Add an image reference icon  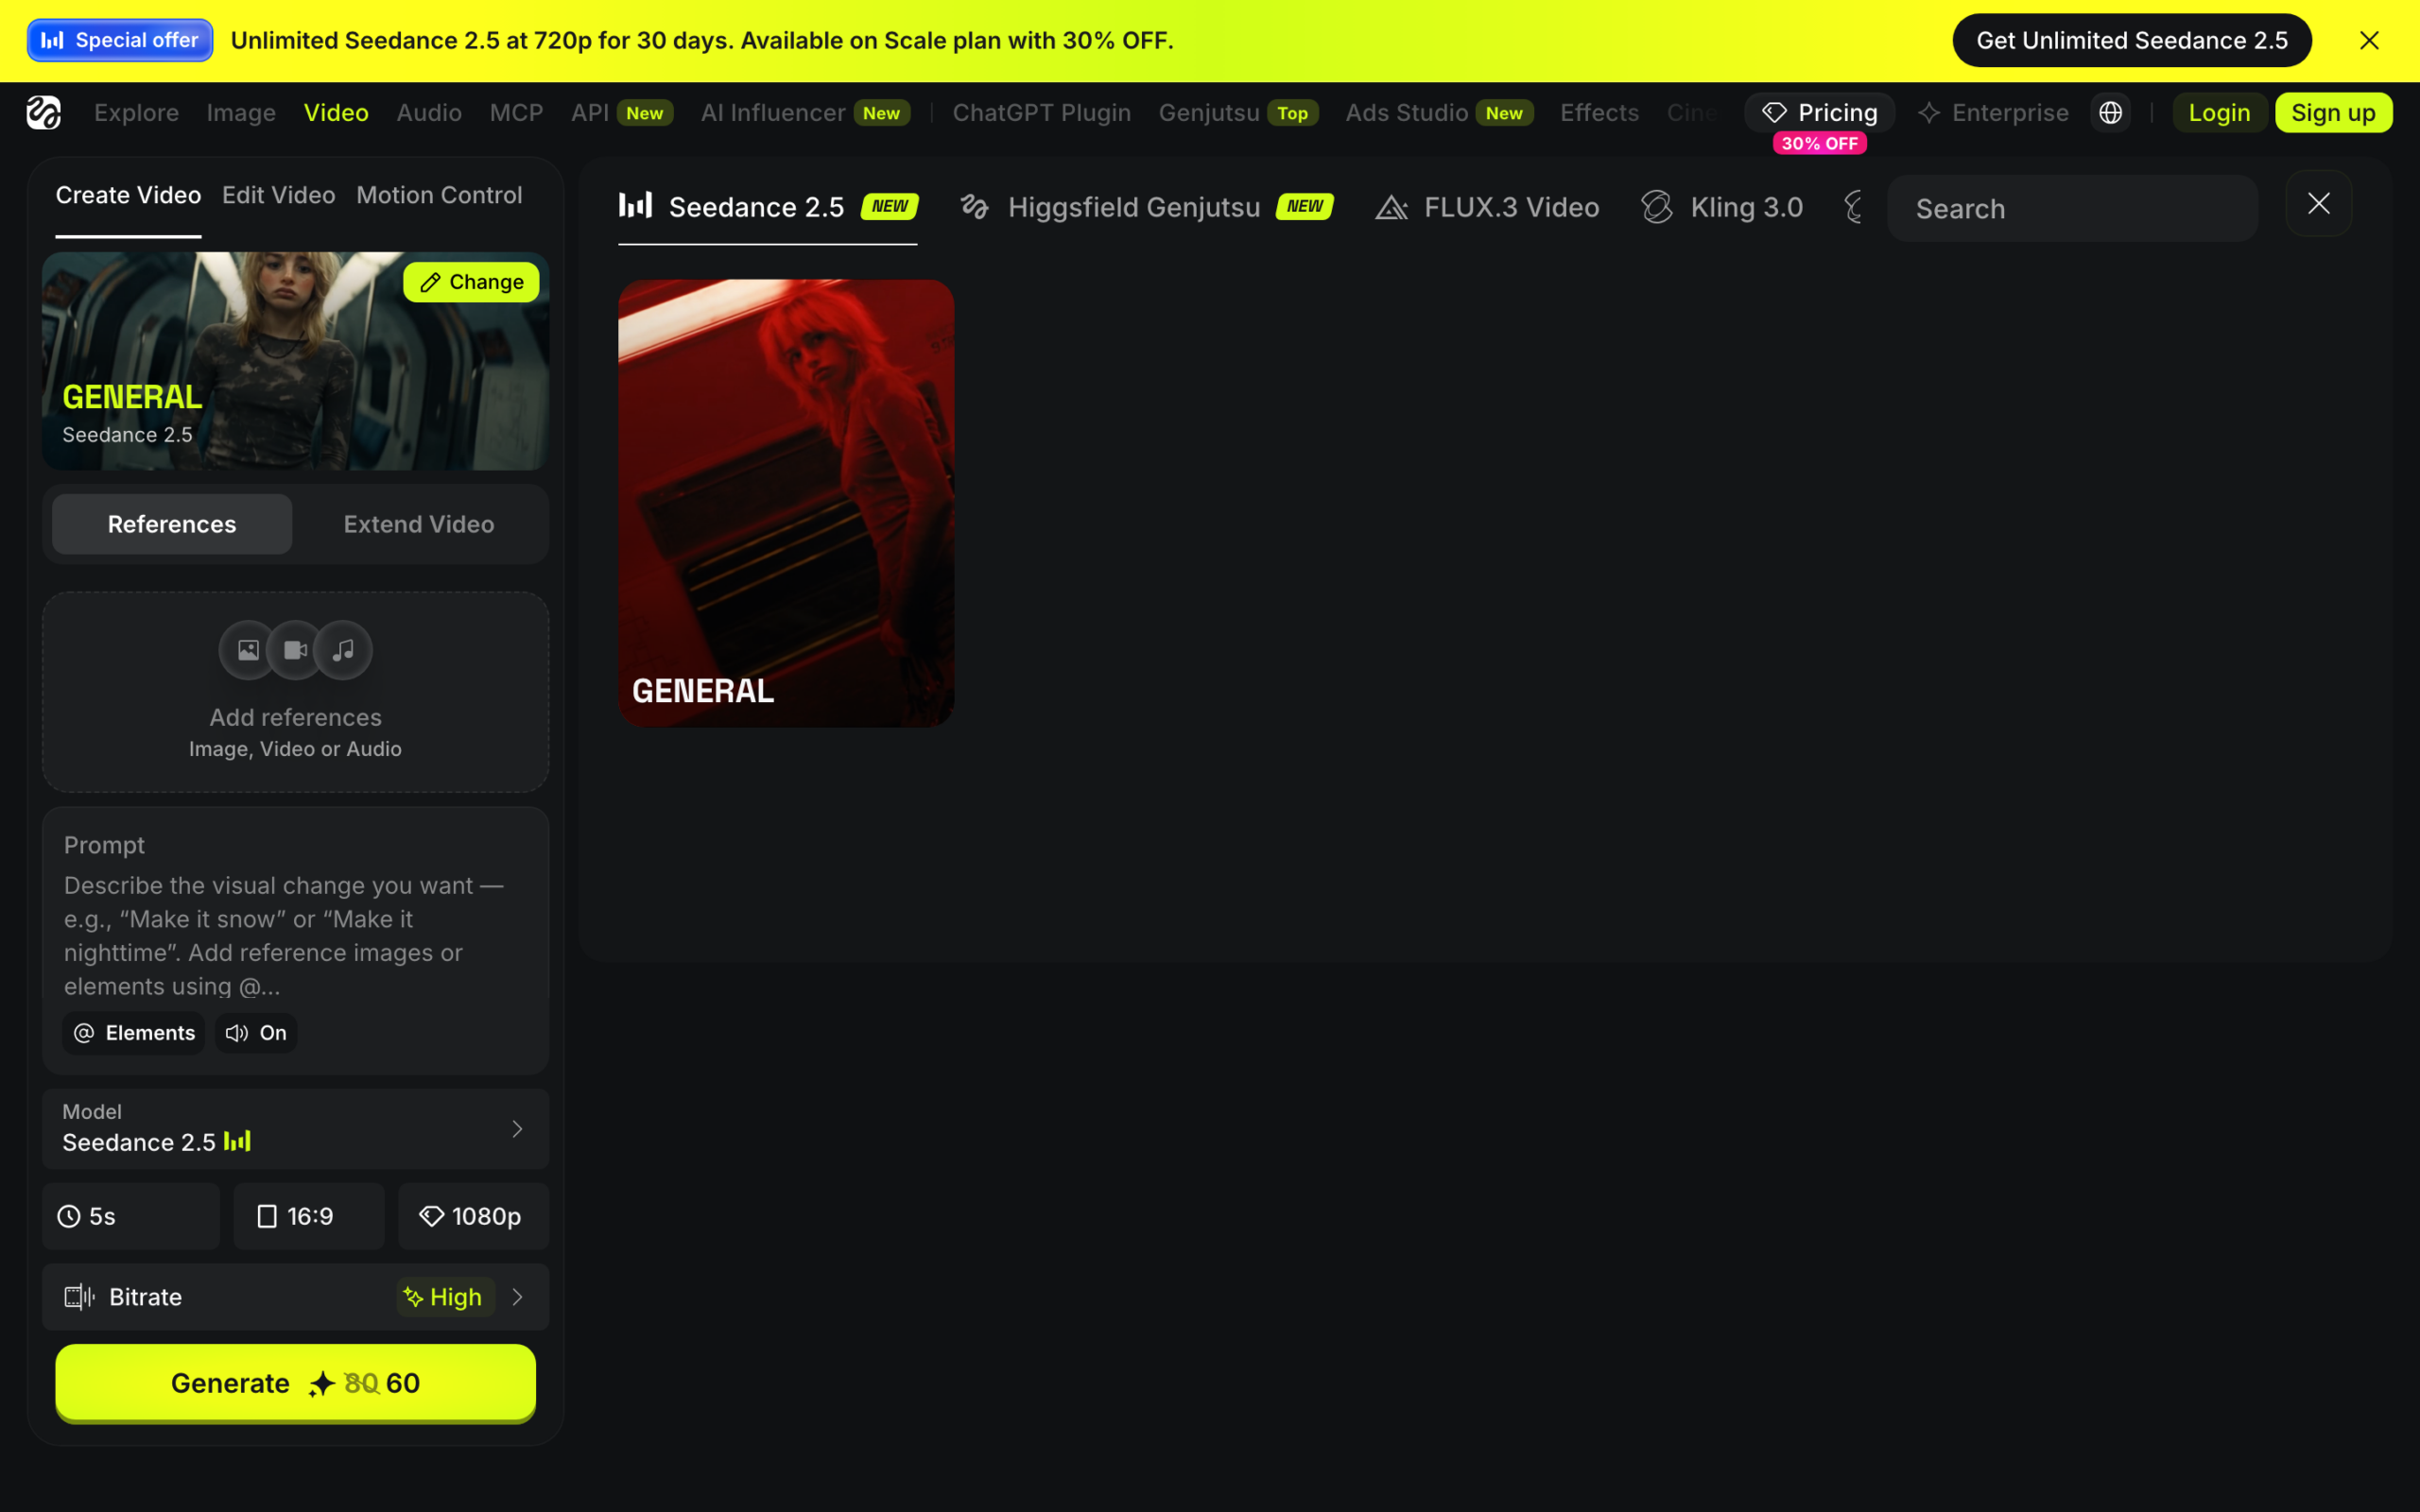tap(248, 650)
